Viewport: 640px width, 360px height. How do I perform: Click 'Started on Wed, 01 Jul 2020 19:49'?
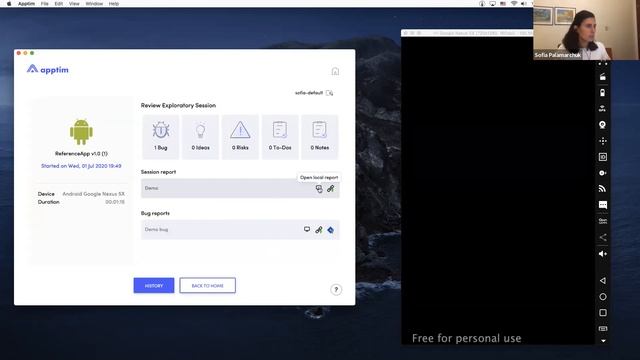click(x=81, y=166)
